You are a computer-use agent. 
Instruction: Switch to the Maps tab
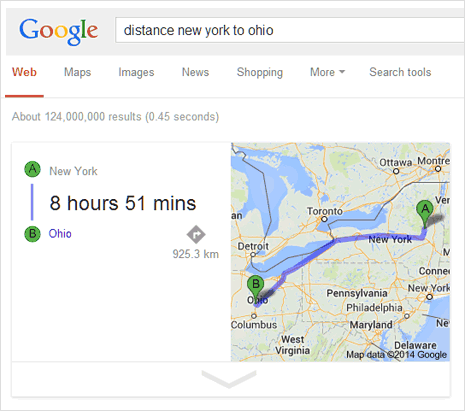[77, 72]
